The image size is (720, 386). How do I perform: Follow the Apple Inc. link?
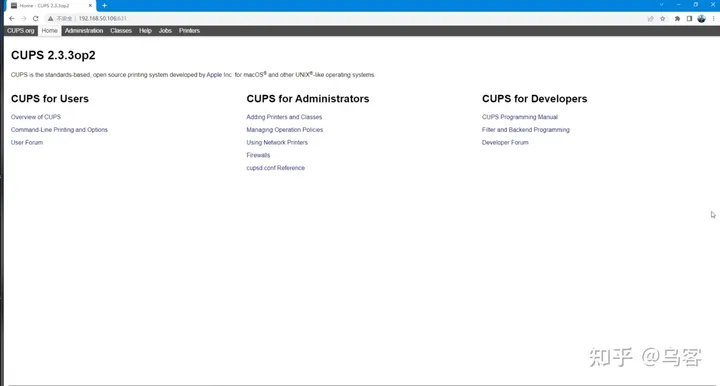[219, 75]
